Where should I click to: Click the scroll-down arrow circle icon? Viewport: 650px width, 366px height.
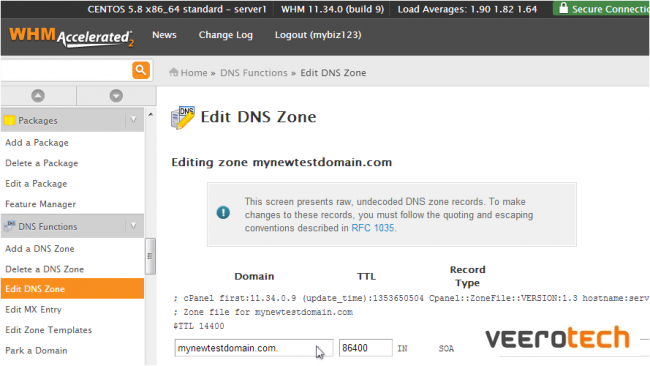(x=116, y=96)
